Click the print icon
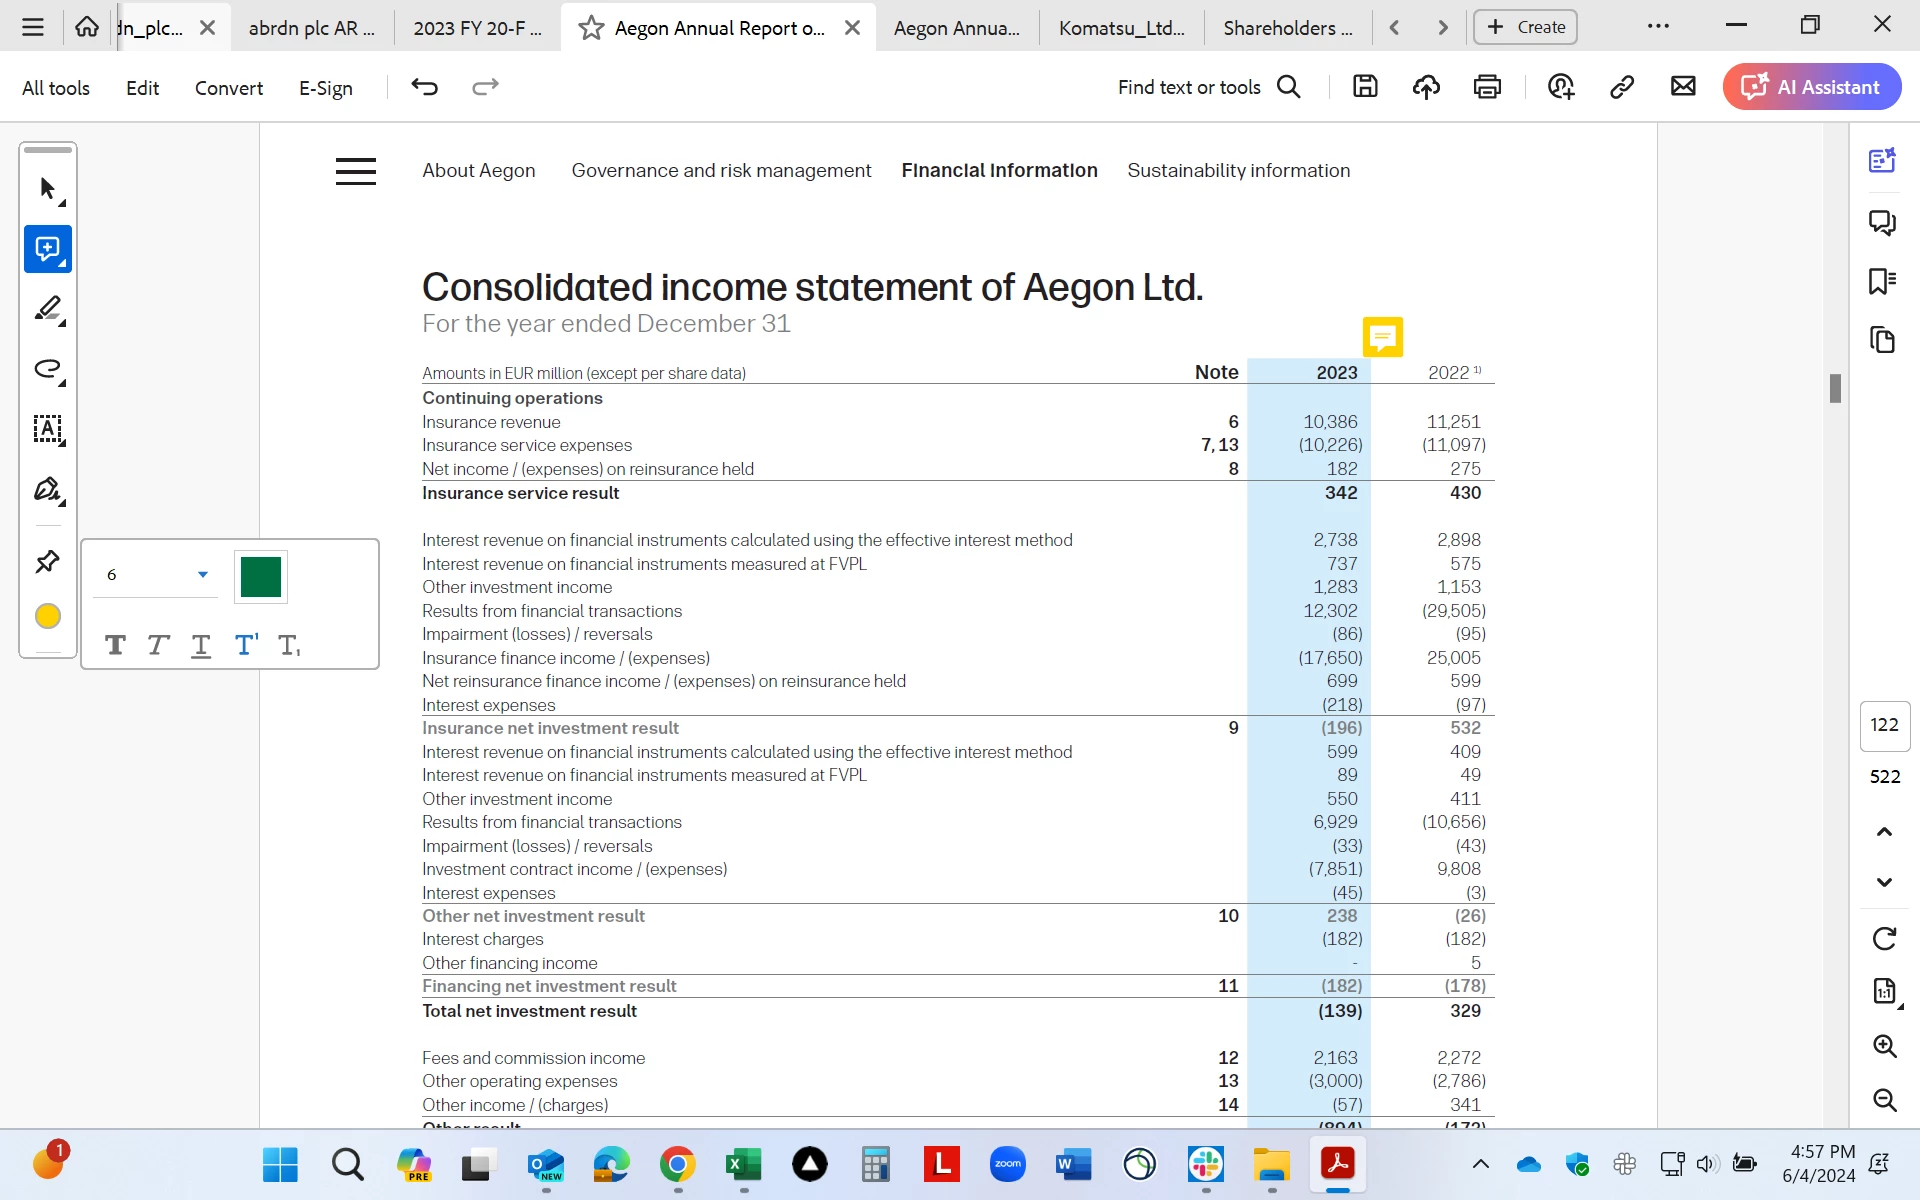Image resolution: width=1920 pixels, height=1200 pixels. coord(1487,87)
